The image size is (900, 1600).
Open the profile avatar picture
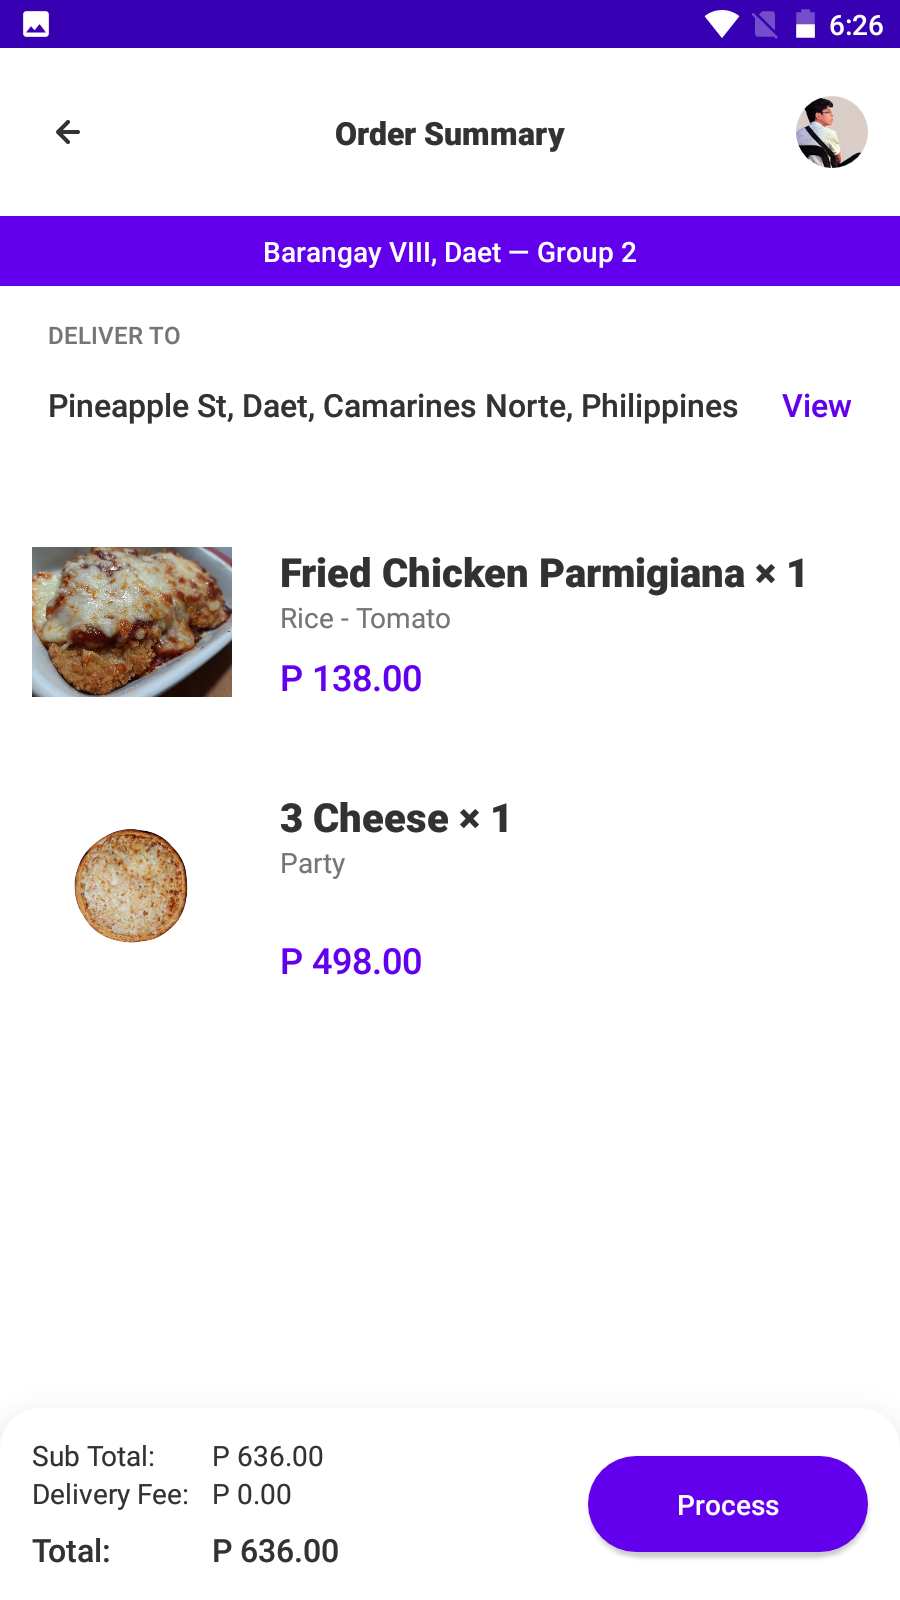(831, 132)
